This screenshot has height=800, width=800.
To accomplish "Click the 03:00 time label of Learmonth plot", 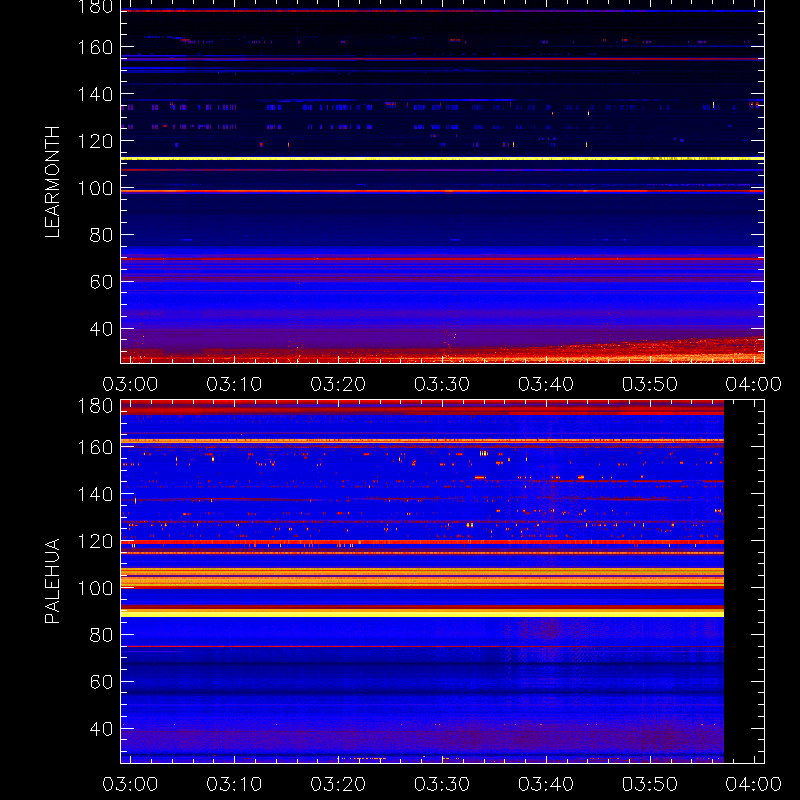I will click(130, 384).
